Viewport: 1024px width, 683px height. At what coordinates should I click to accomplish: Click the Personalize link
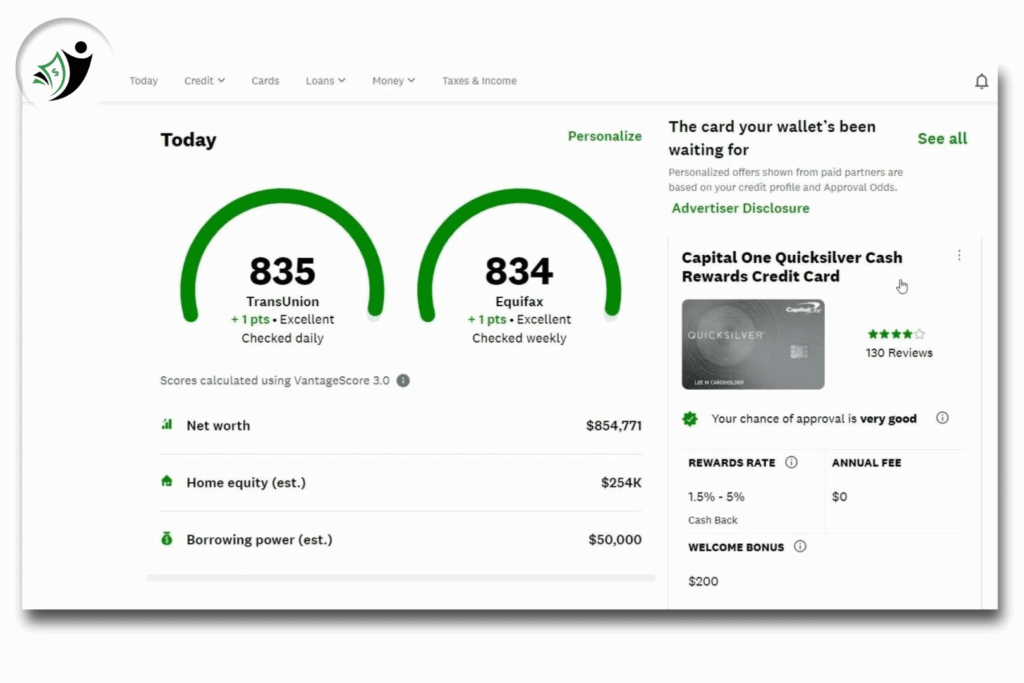(x=605, y=136)
